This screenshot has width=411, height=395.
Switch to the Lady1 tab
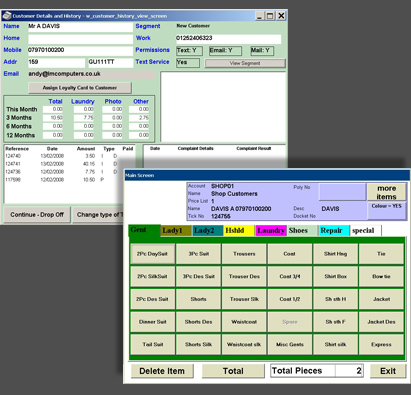[176, 231]
